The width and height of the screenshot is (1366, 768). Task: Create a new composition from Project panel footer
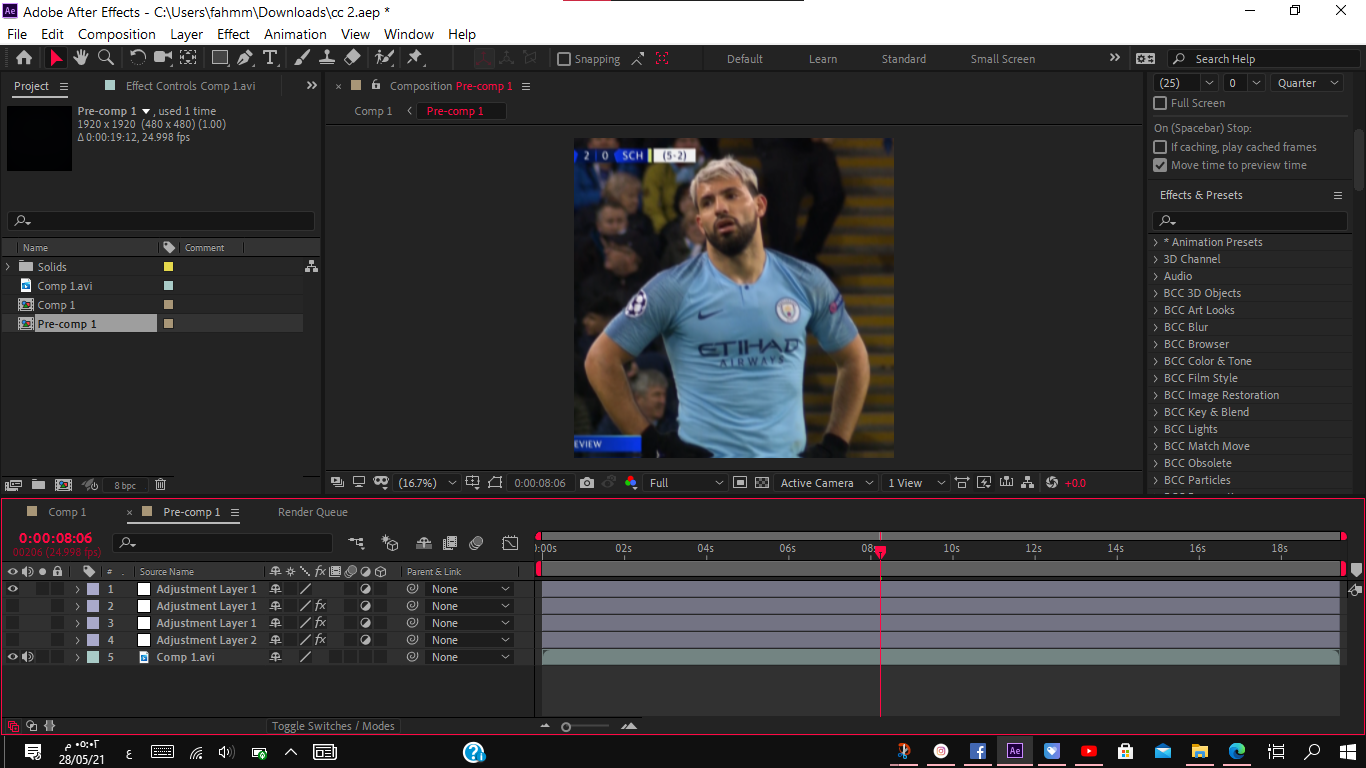63,485
